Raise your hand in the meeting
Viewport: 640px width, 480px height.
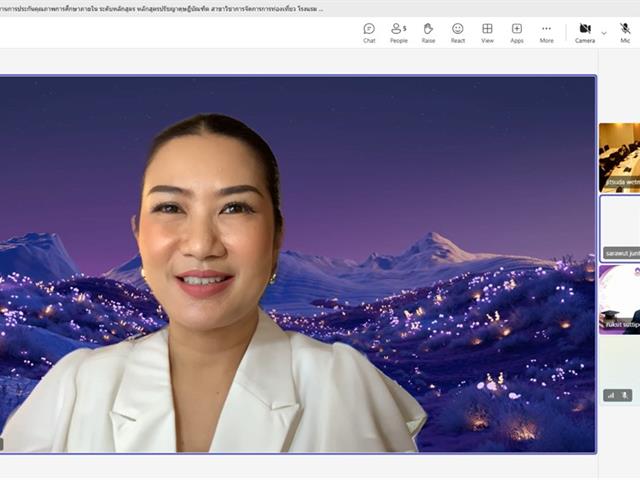click(428, 33)
